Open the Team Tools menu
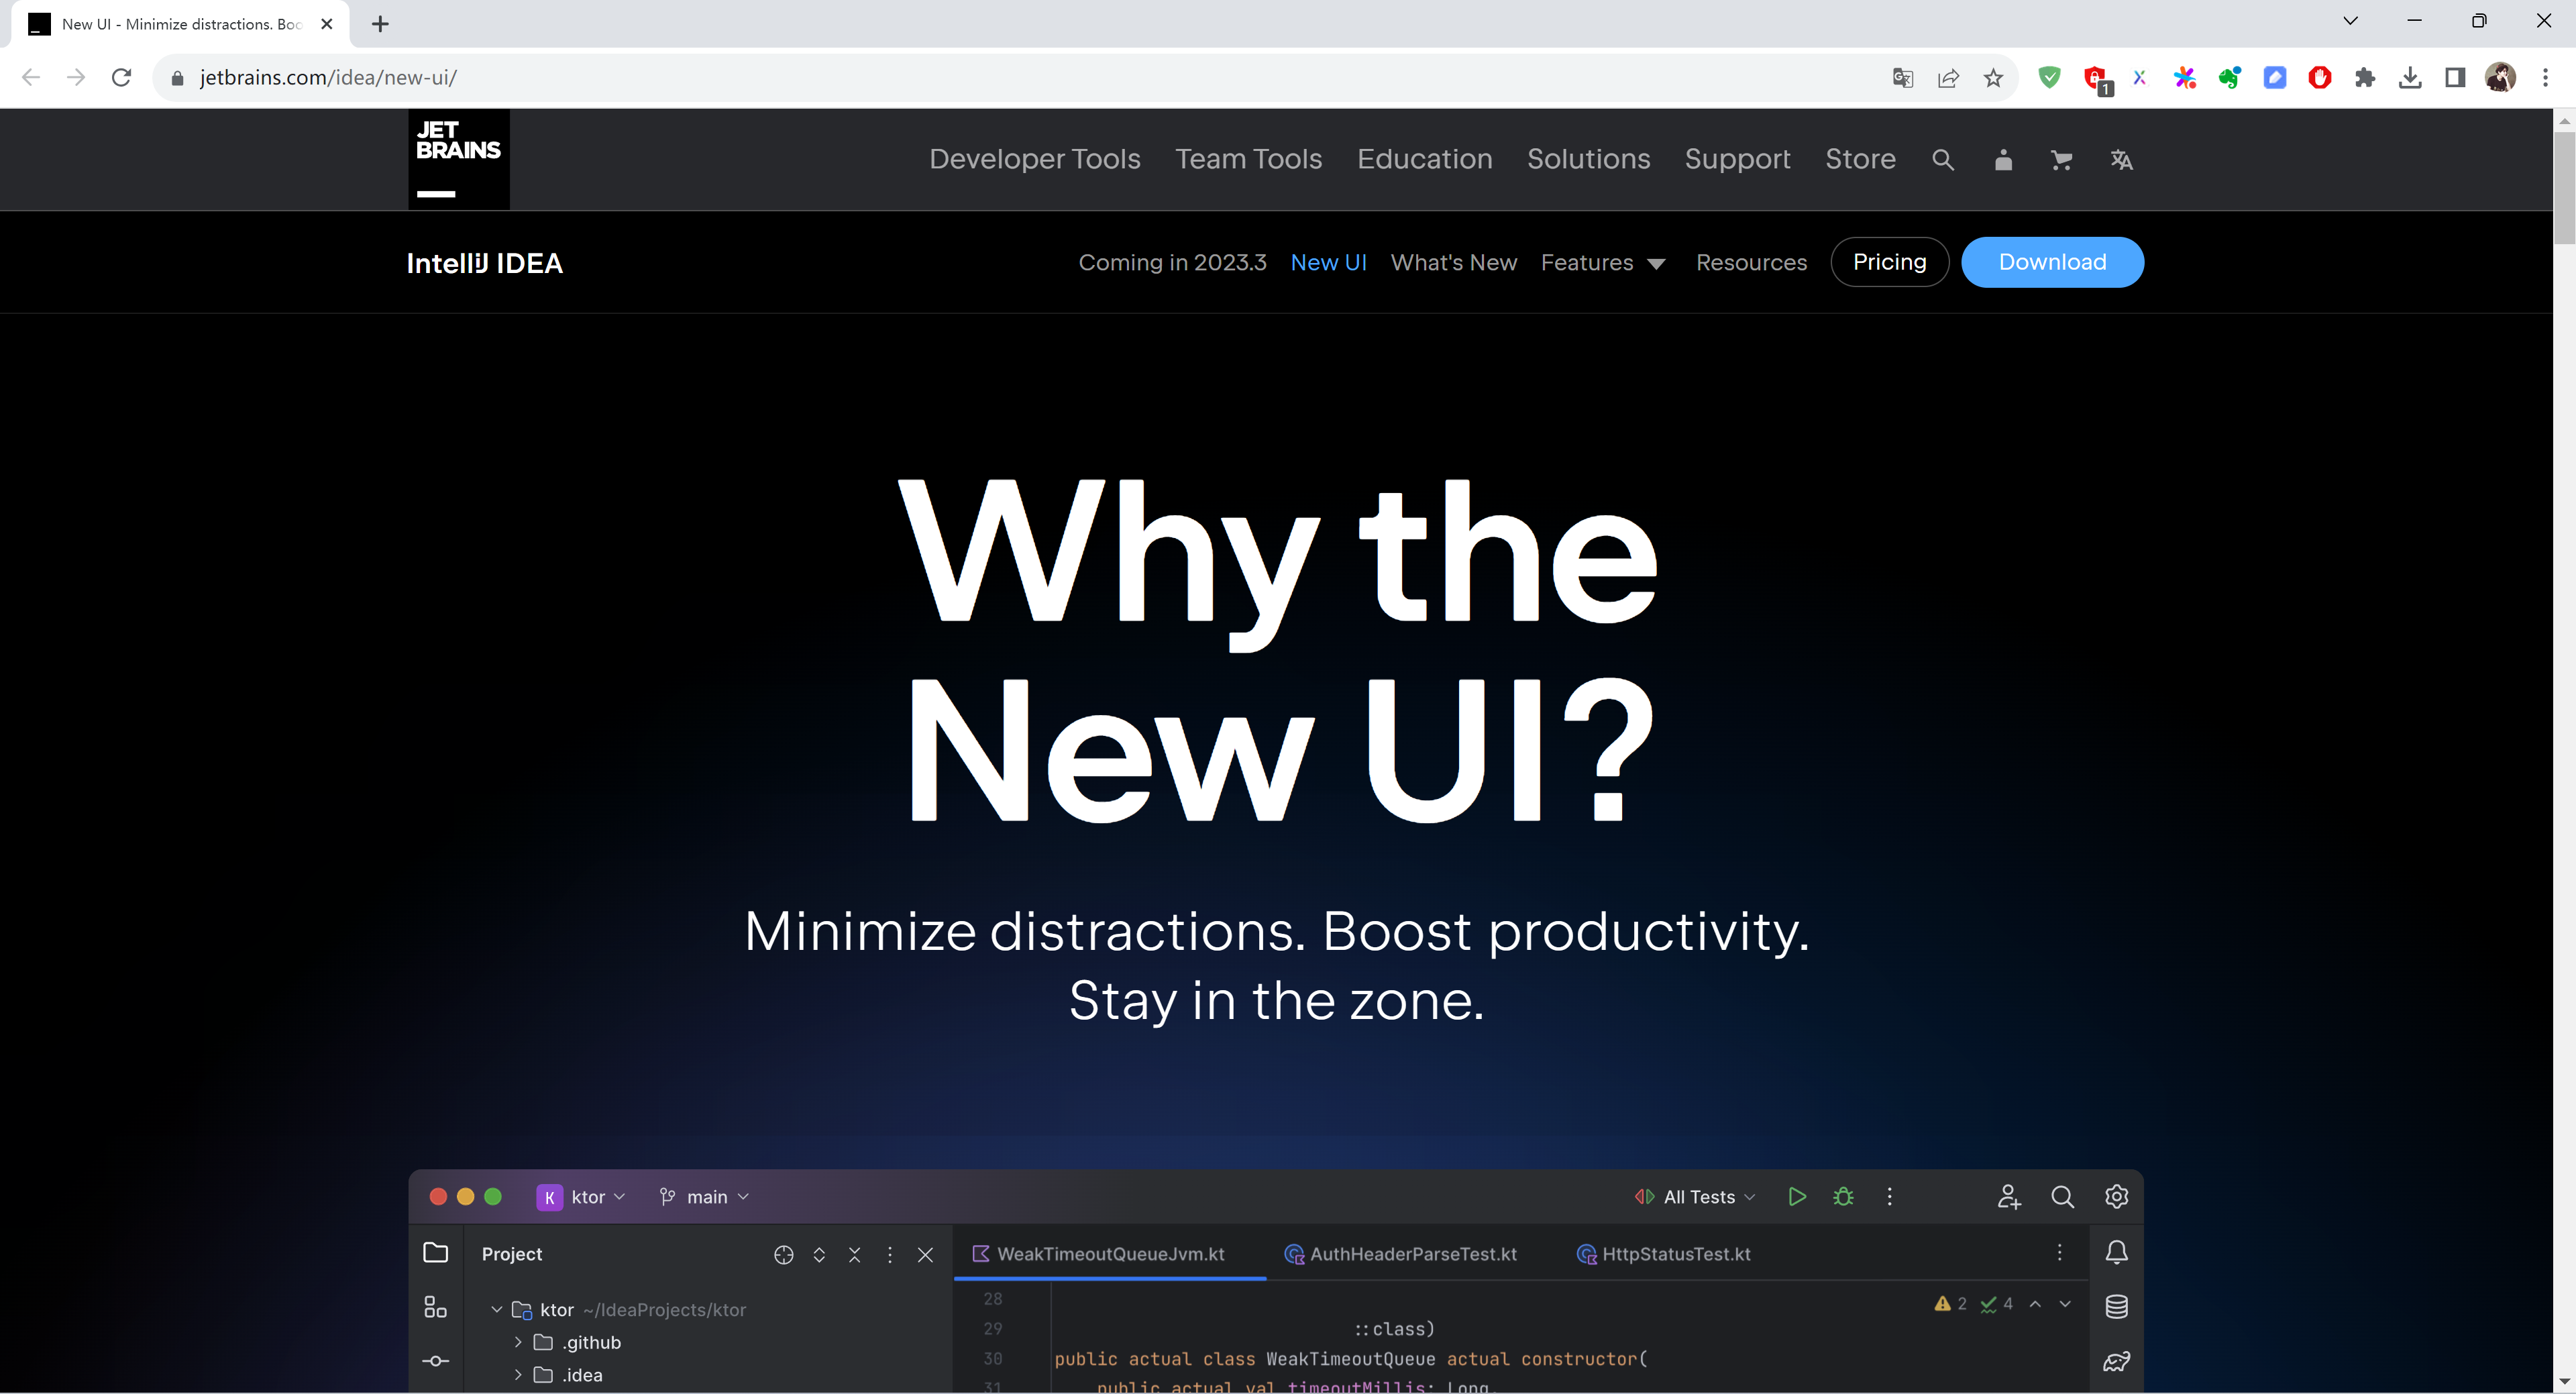The width and height of the screenshot is (2576, 1394). [x=1248, y=160]
